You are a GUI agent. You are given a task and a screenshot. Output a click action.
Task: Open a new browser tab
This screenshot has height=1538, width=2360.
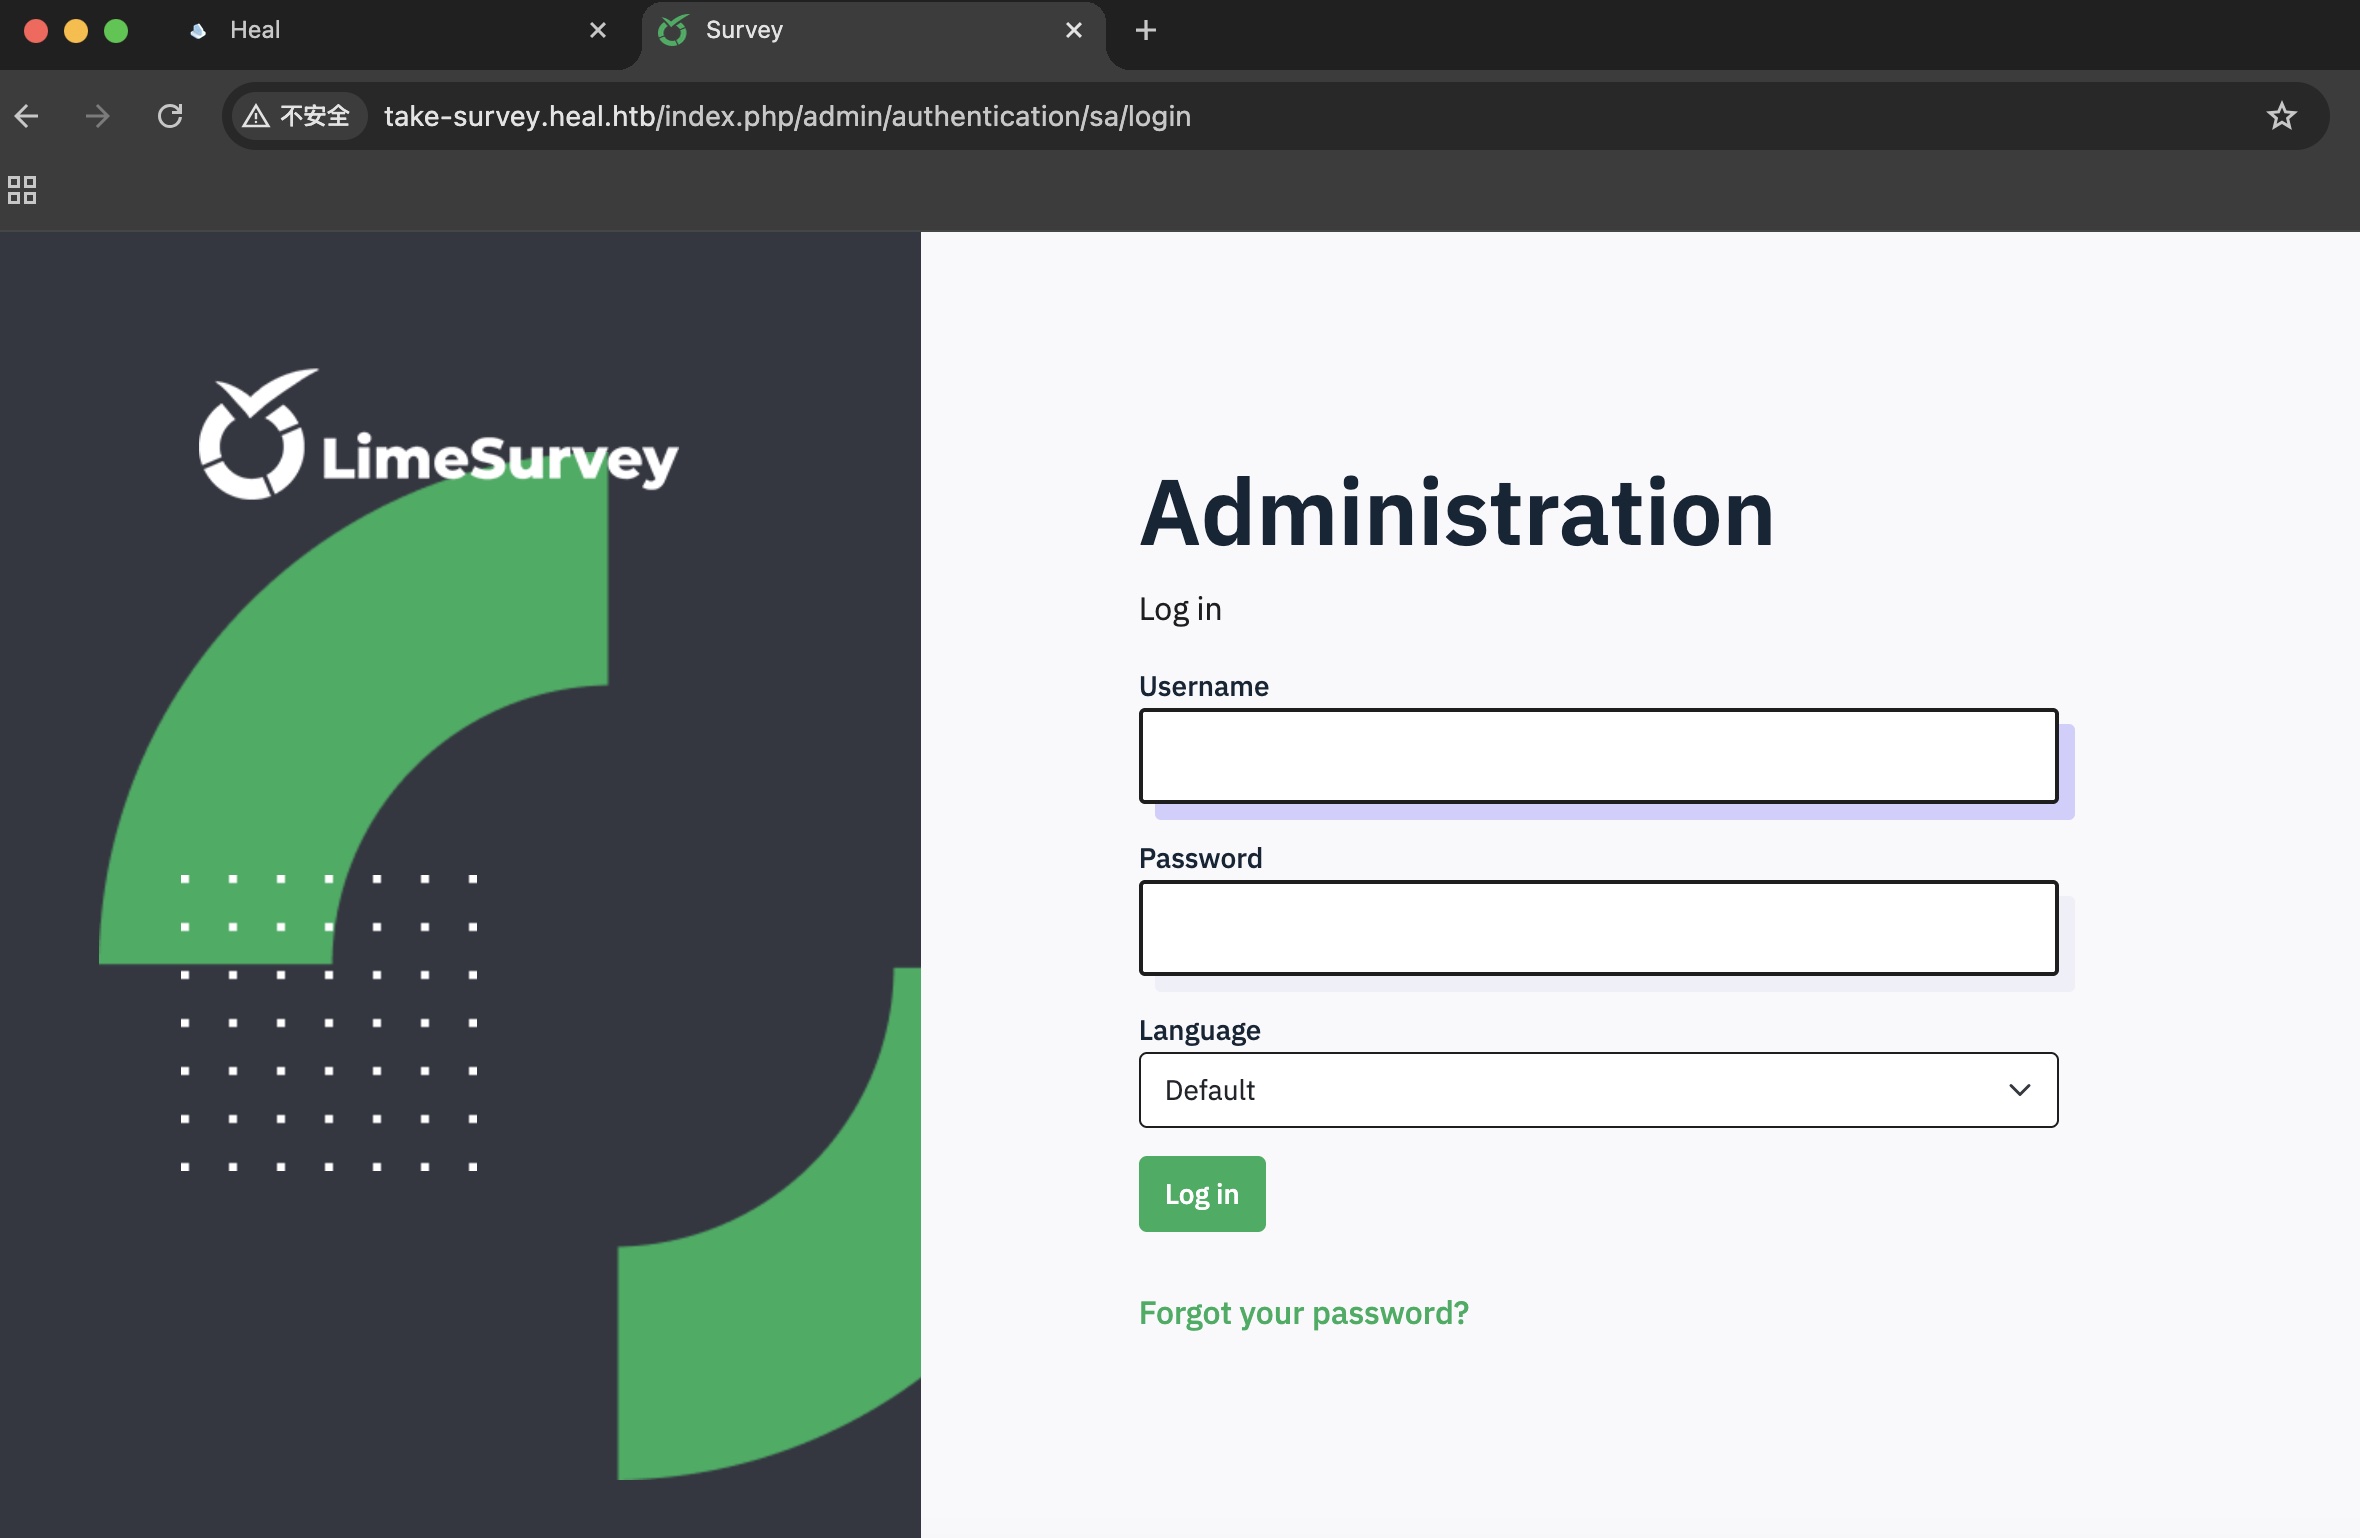coord(1146,30)
